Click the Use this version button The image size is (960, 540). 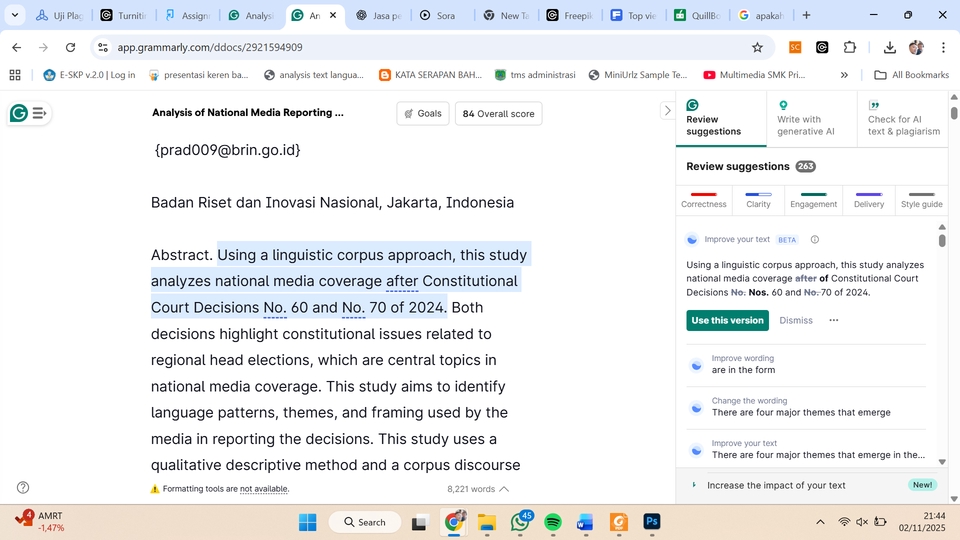click(727, 320)
